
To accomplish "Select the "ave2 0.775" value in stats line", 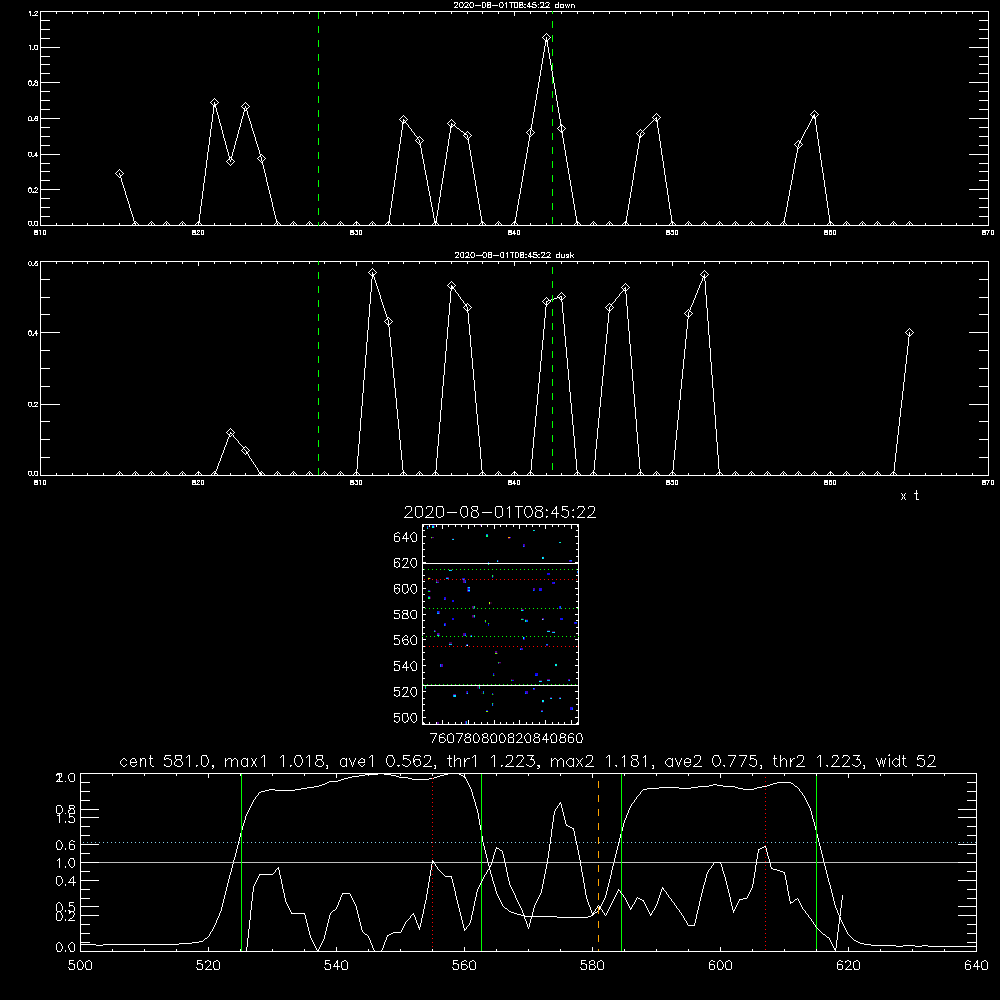I will click(x=712, y=761).
